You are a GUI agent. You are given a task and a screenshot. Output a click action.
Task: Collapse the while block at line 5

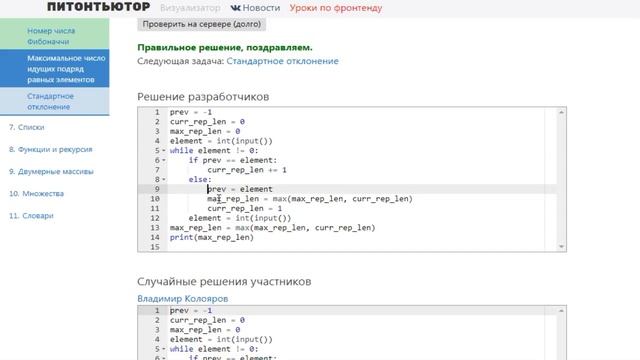tap(164, 151)
